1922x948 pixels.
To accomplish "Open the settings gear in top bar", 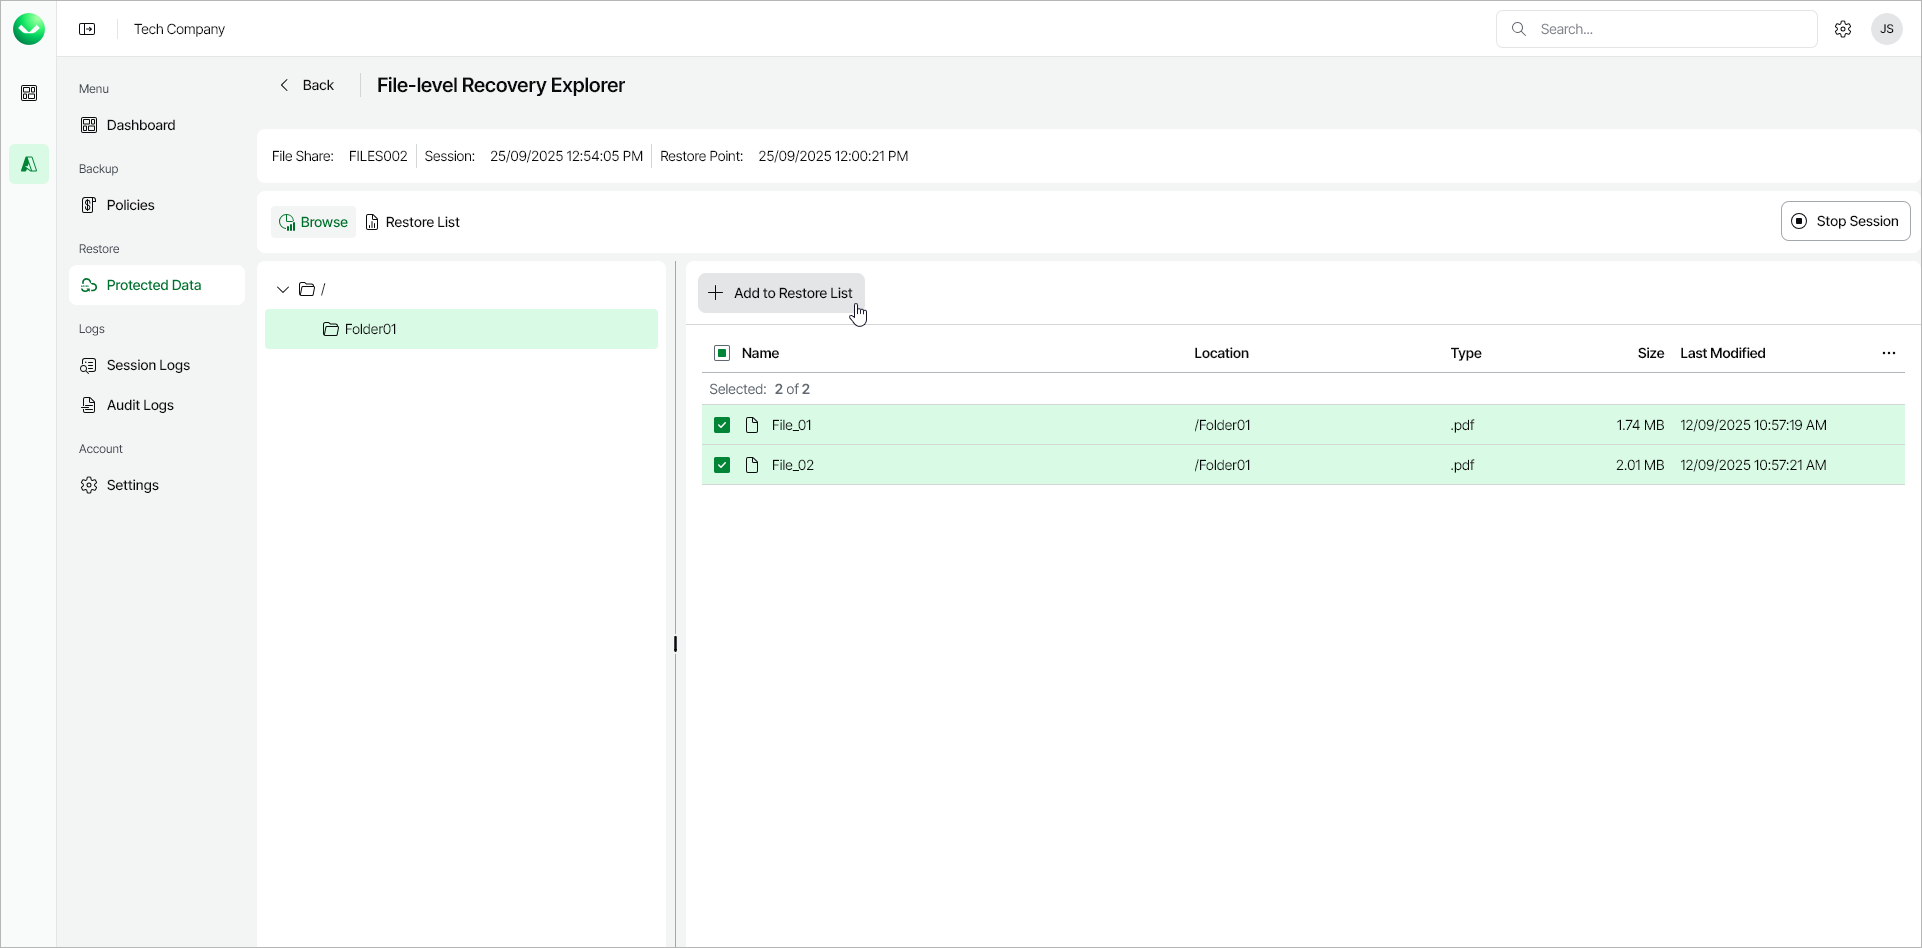I will coord(1843,29).
